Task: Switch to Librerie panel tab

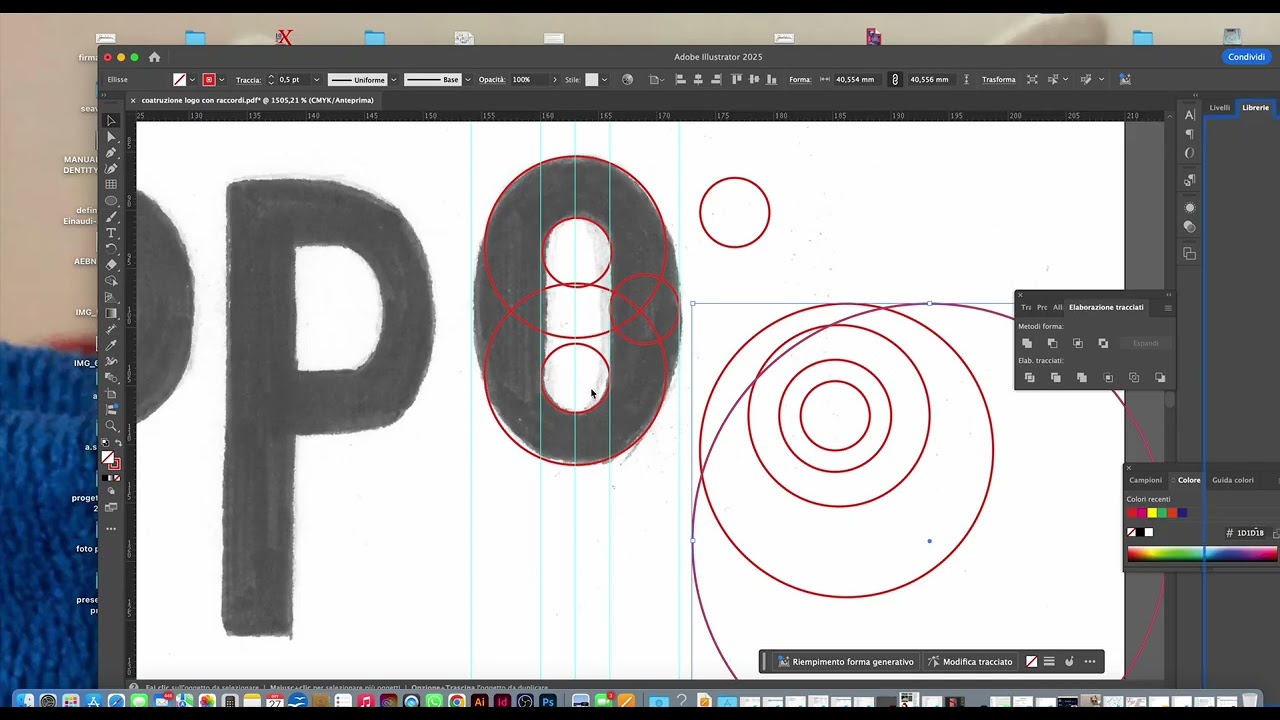Action: coord(1255,107)
